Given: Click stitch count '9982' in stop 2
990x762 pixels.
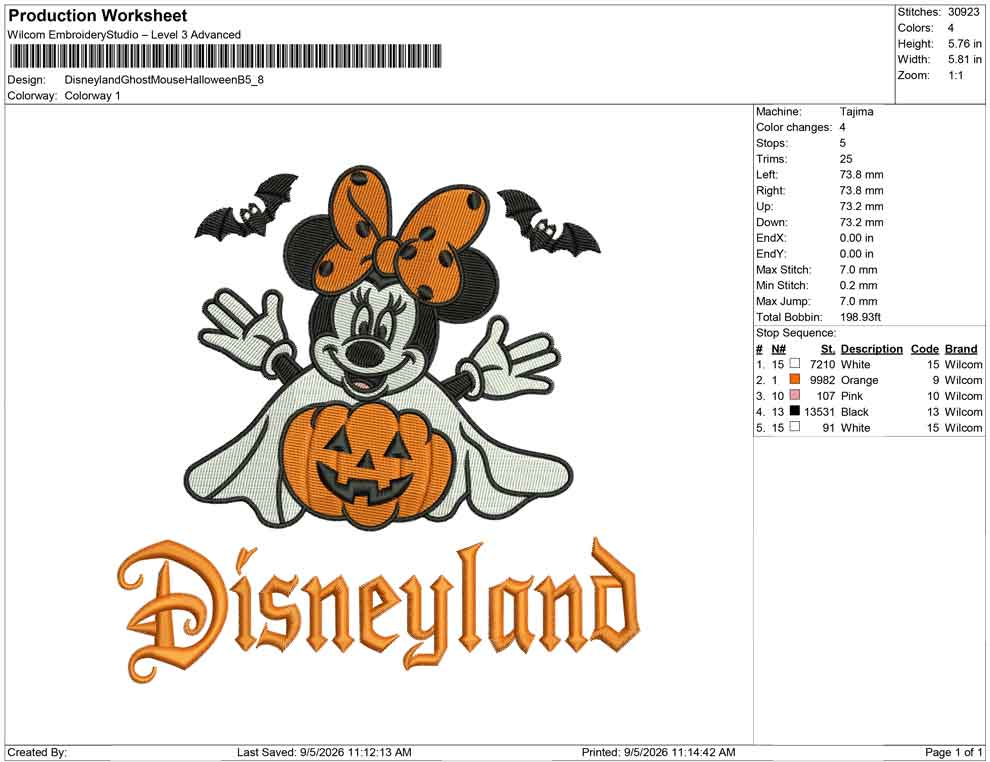Looking at the screenshot, I should pos(822,380).
